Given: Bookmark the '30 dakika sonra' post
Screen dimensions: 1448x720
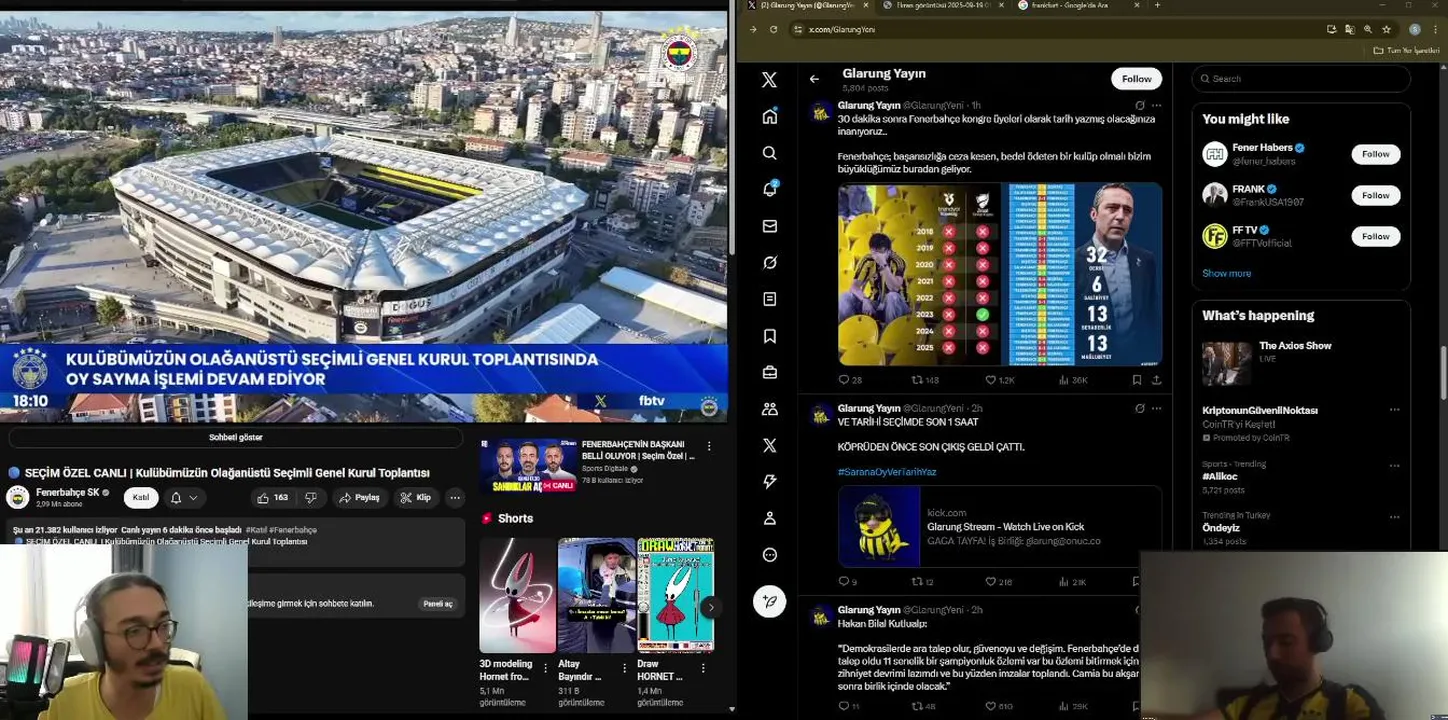Looking at the screenshot, I should pos(1137,380).
